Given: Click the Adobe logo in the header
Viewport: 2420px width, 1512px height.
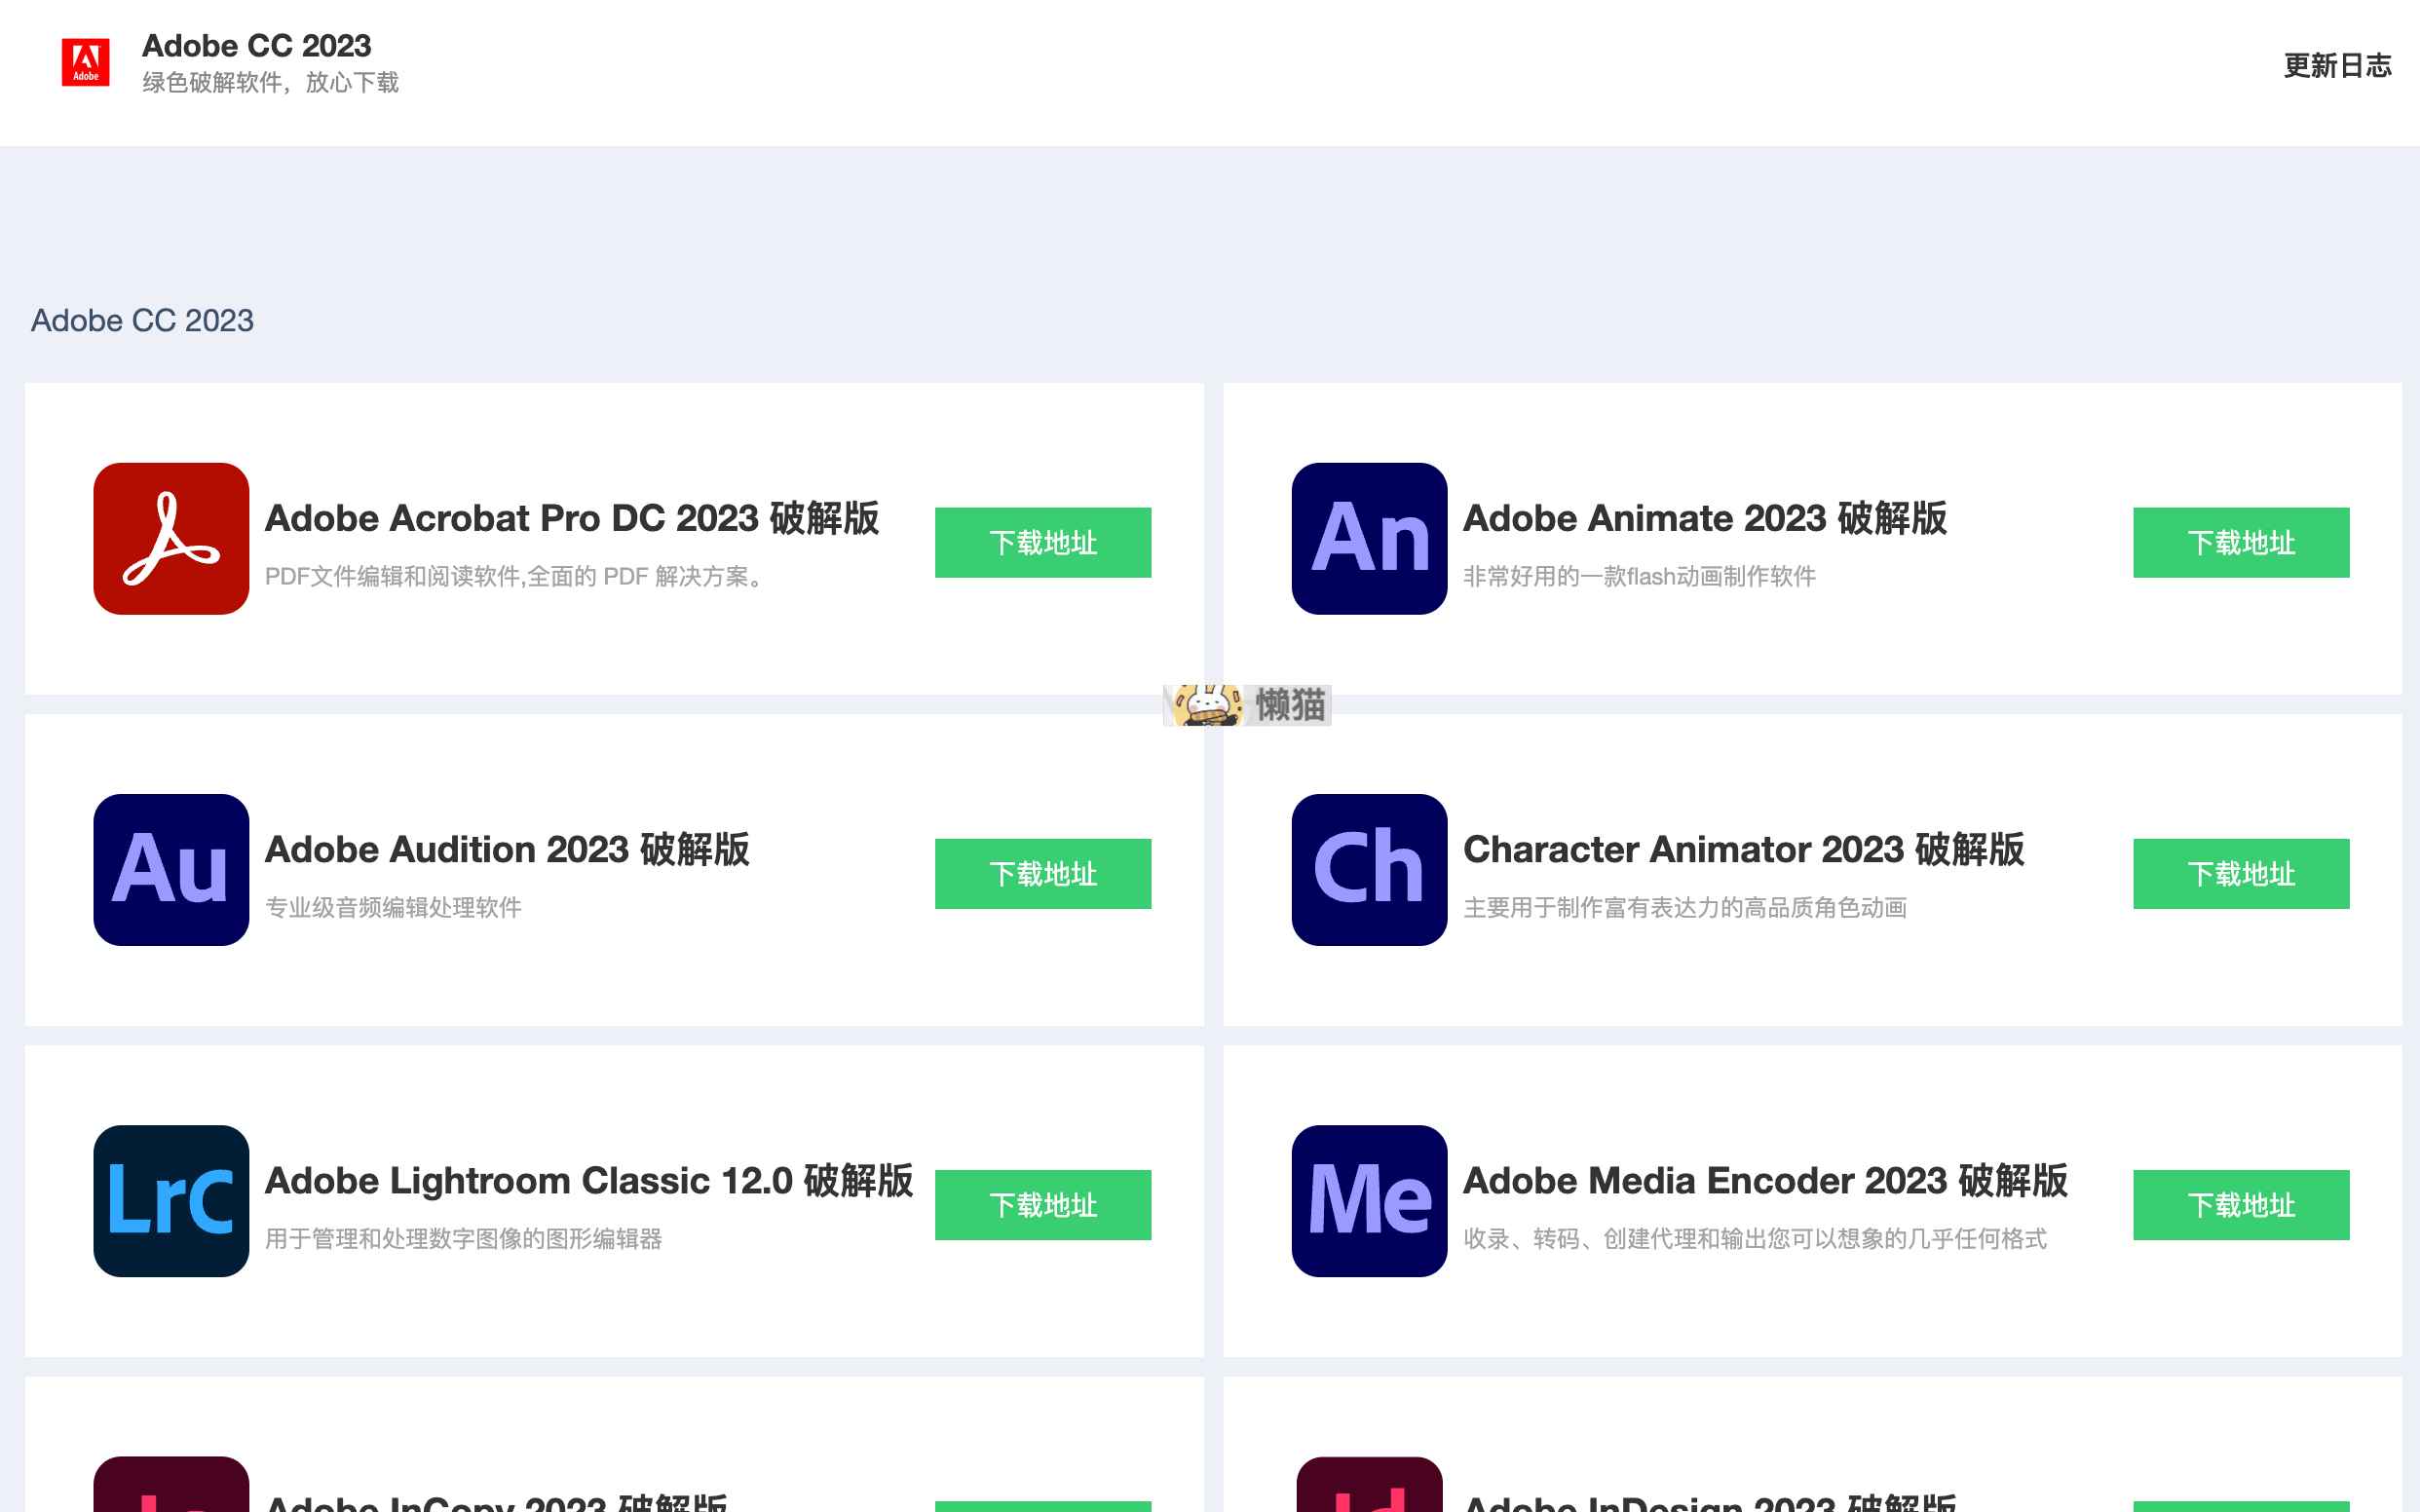Looking at the screenshot, I should point(85,62).
